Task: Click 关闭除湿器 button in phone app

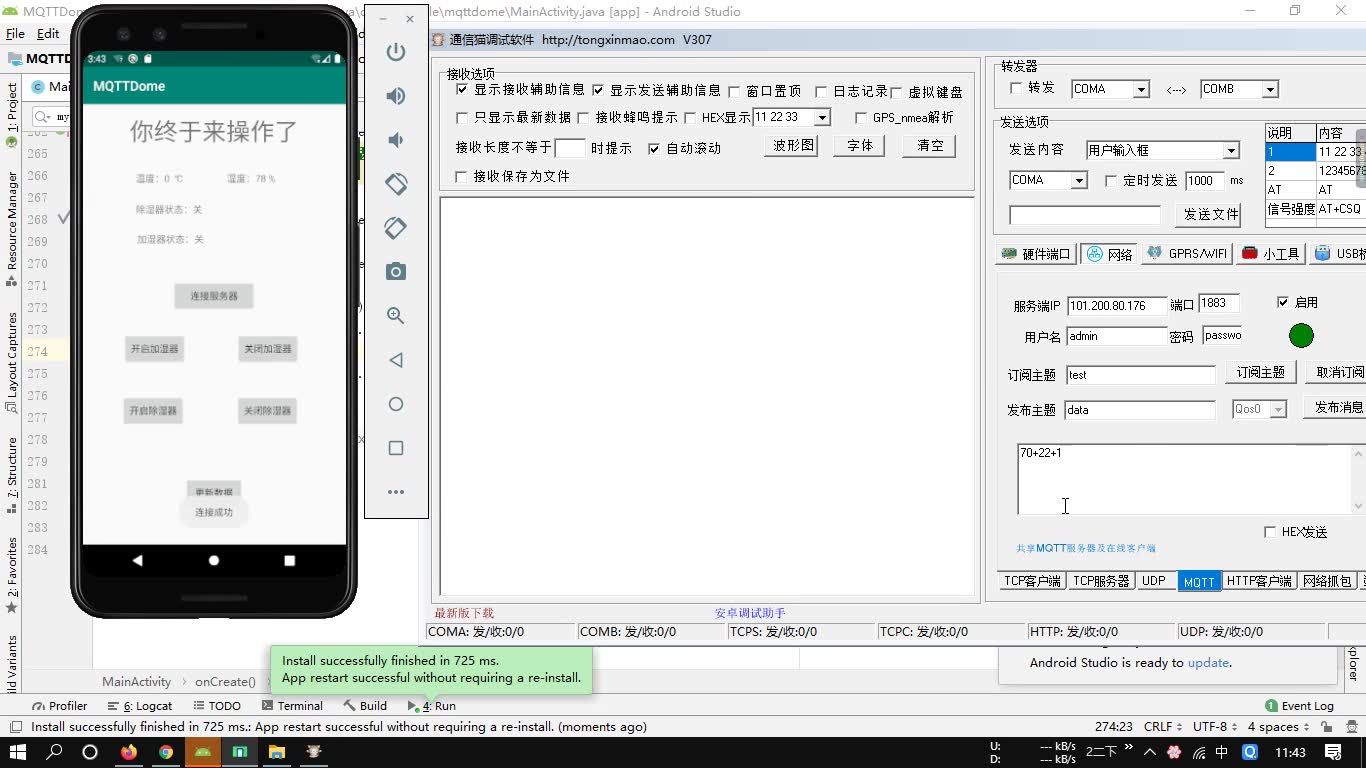Action: tap(267, 411)
